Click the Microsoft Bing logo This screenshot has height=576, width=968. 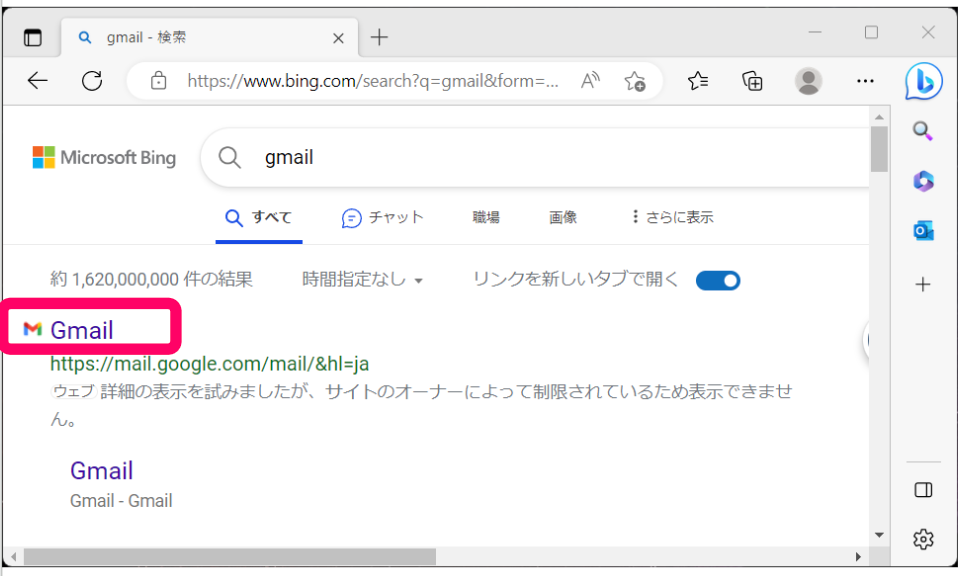(x=104, y=157)
